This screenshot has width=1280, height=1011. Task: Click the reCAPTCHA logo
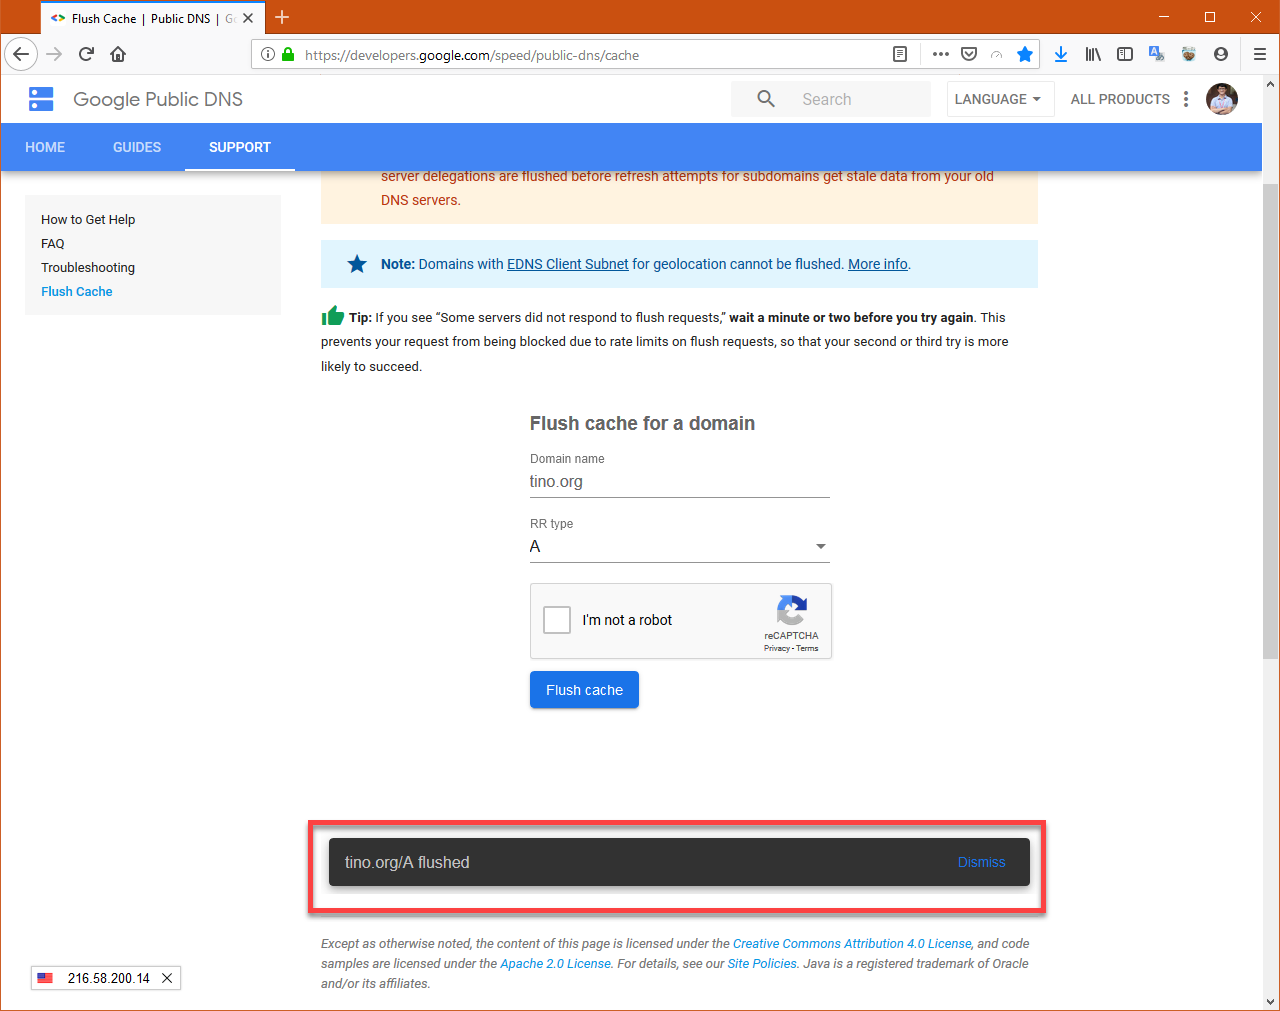pos(792,610)
